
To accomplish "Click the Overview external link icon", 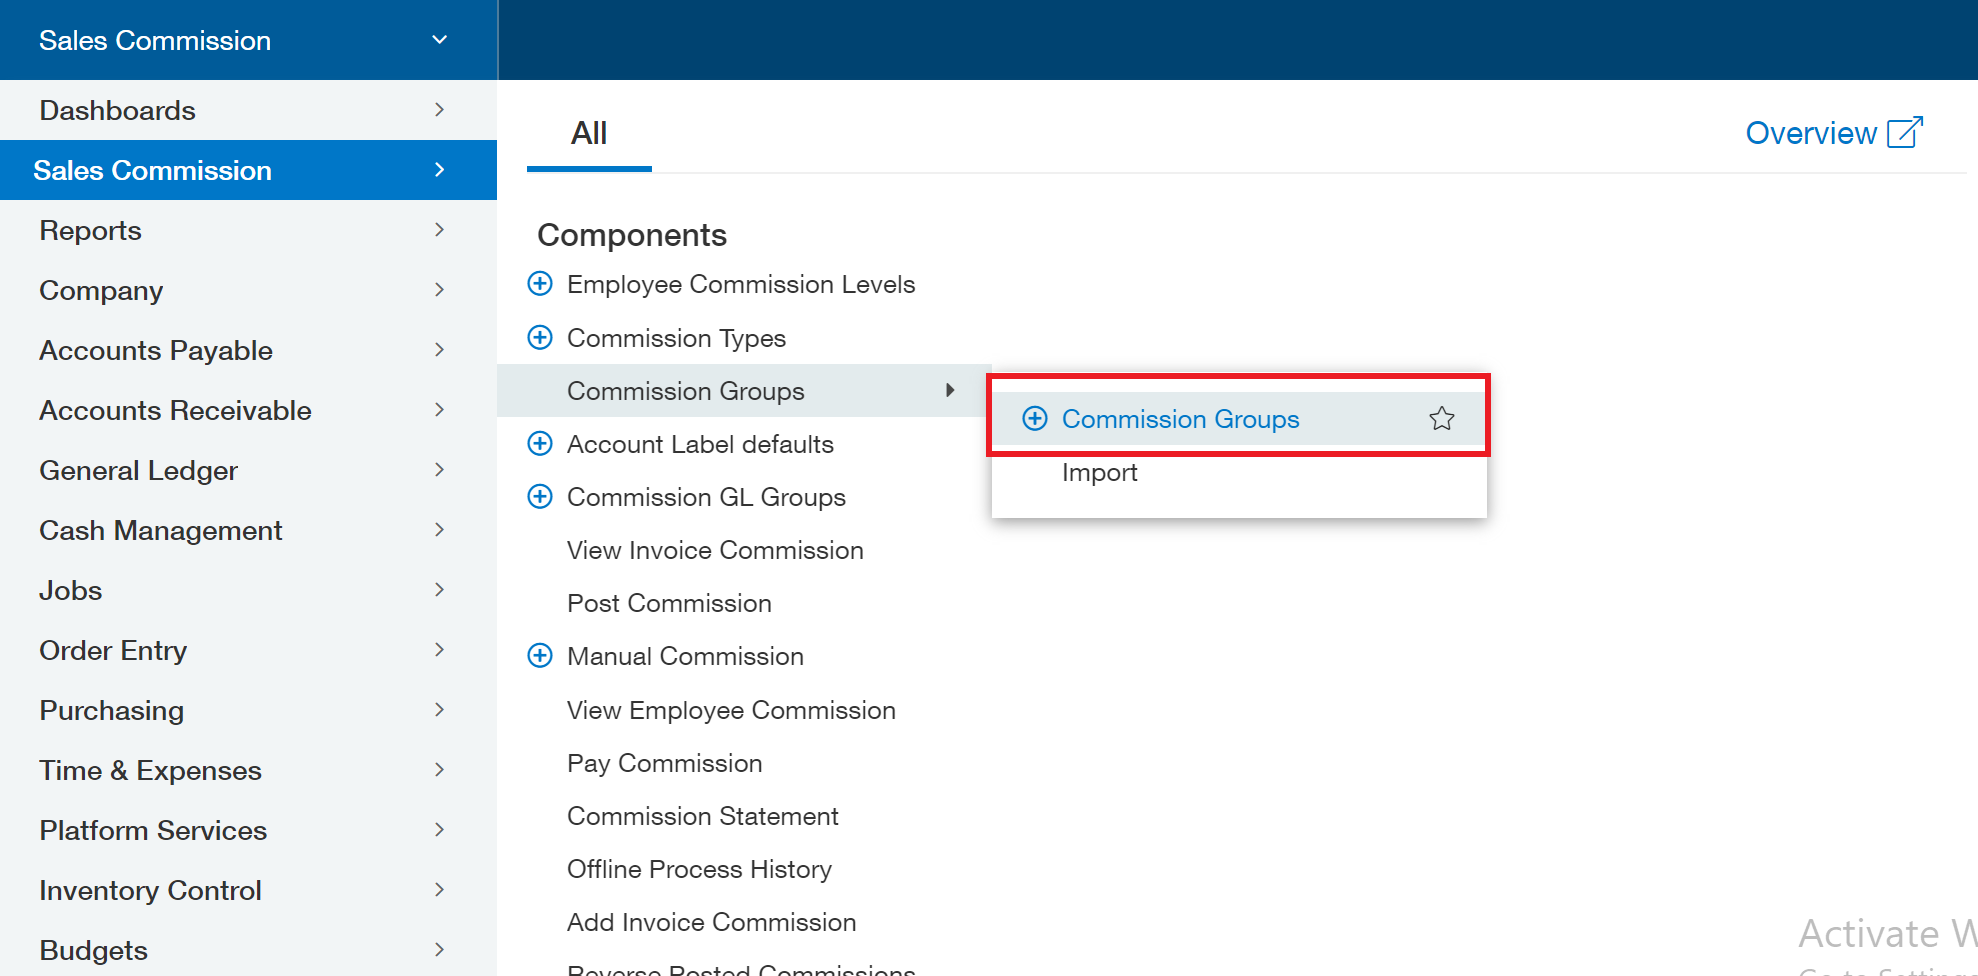I will [1905, 132].
